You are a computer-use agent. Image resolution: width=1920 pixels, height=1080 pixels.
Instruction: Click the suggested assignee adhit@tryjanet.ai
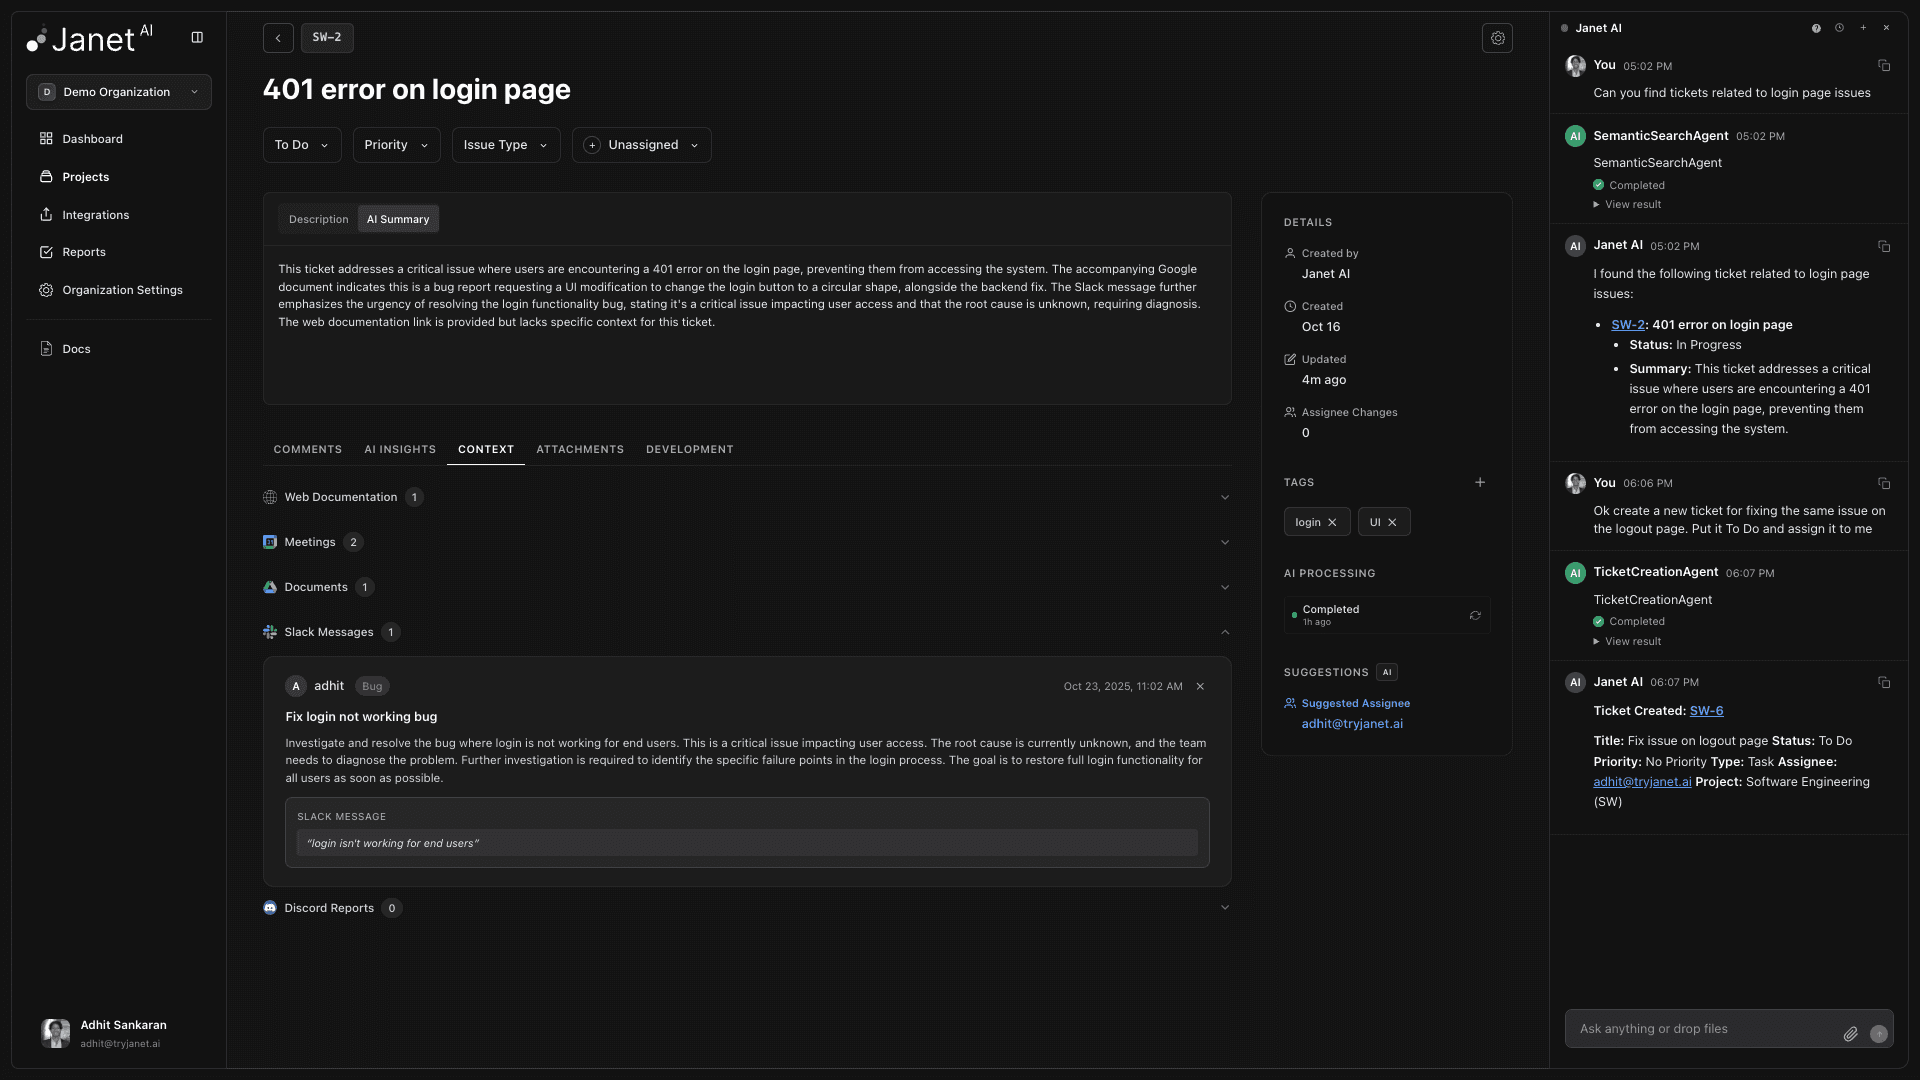[x=1352, y=724]
